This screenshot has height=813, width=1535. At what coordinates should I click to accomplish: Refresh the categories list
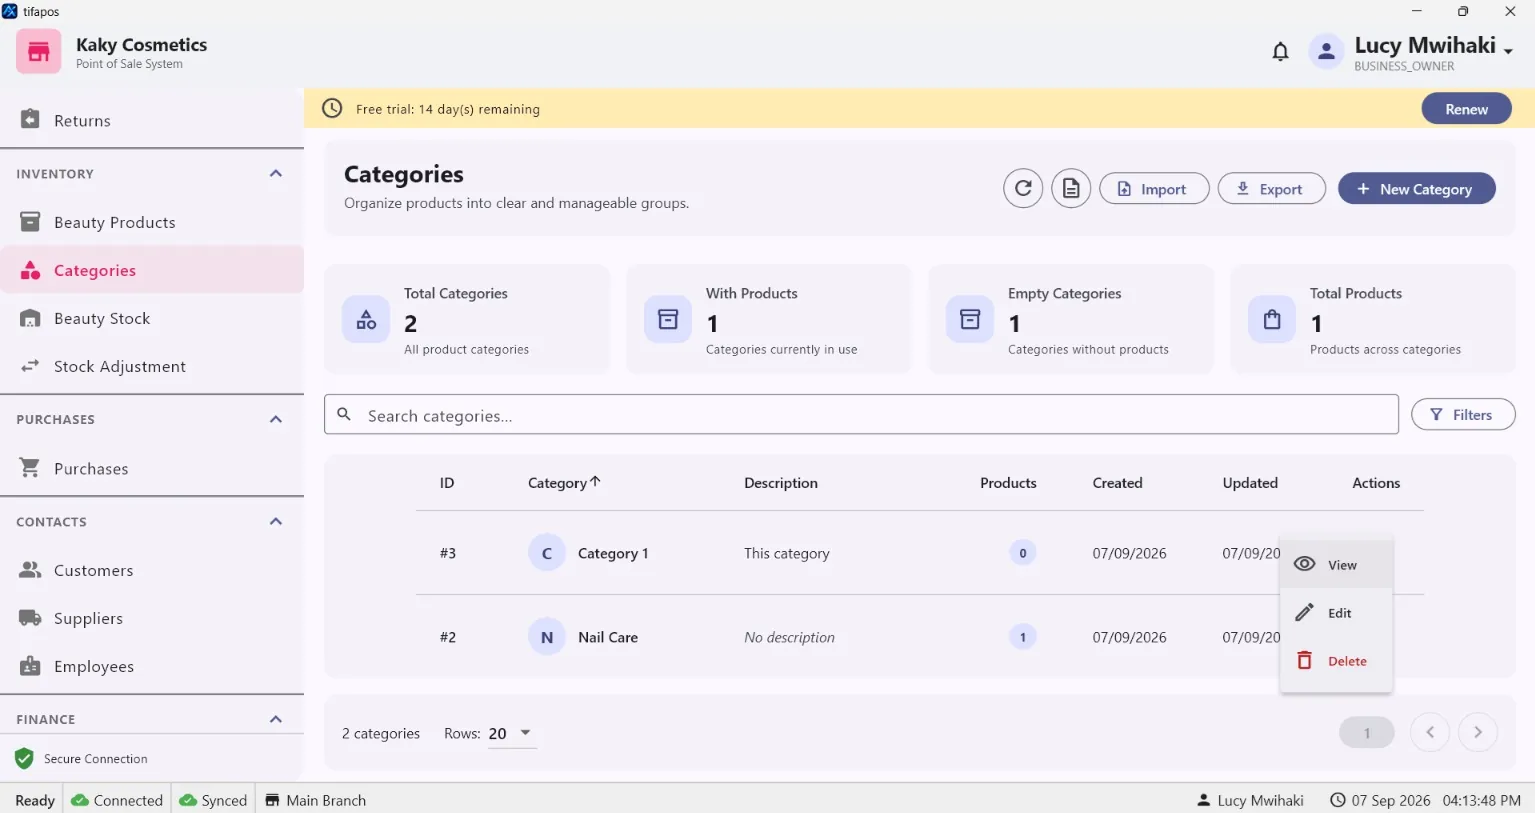(1023, 188)
